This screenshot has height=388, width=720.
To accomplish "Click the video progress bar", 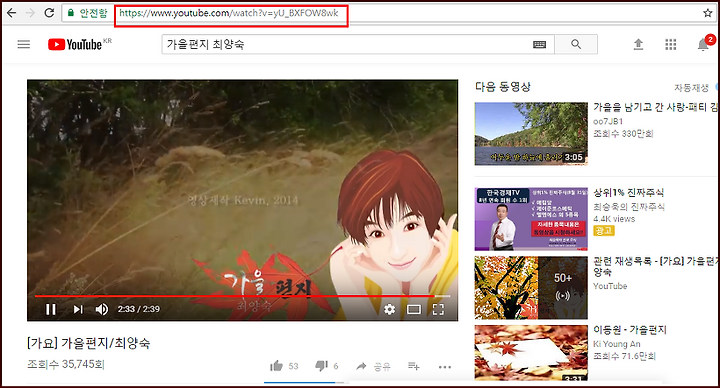I will [x=242, y=296].
